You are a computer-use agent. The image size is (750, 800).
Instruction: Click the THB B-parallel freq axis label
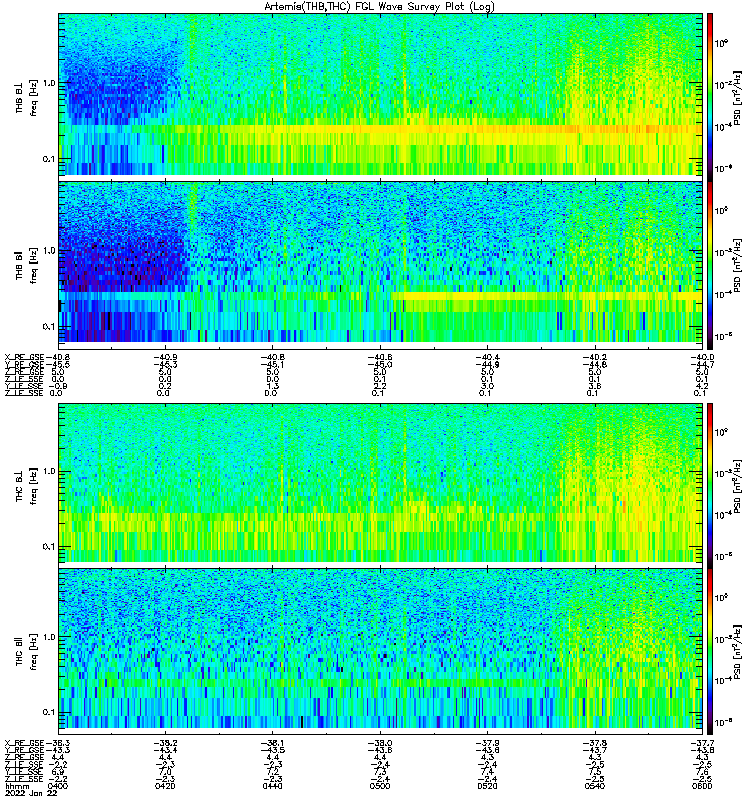(27, 264)
